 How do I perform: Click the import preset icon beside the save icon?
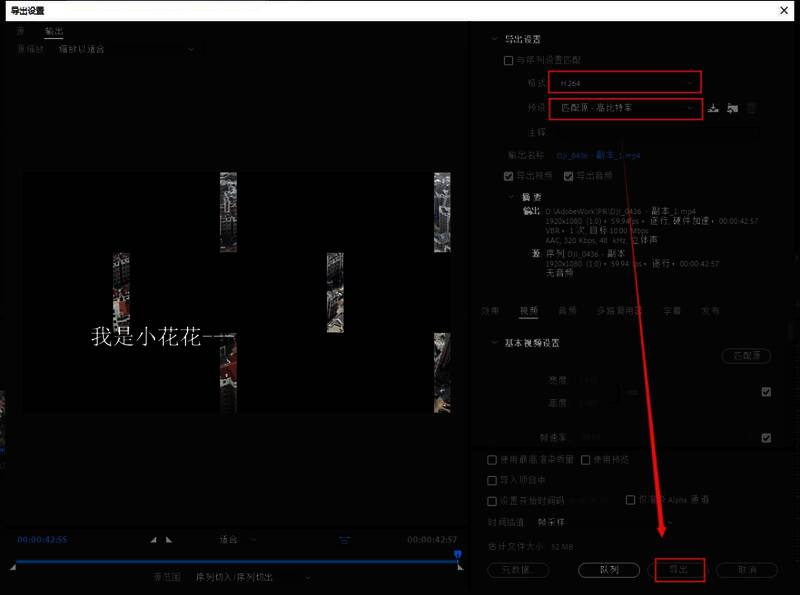tap(732, 108)
